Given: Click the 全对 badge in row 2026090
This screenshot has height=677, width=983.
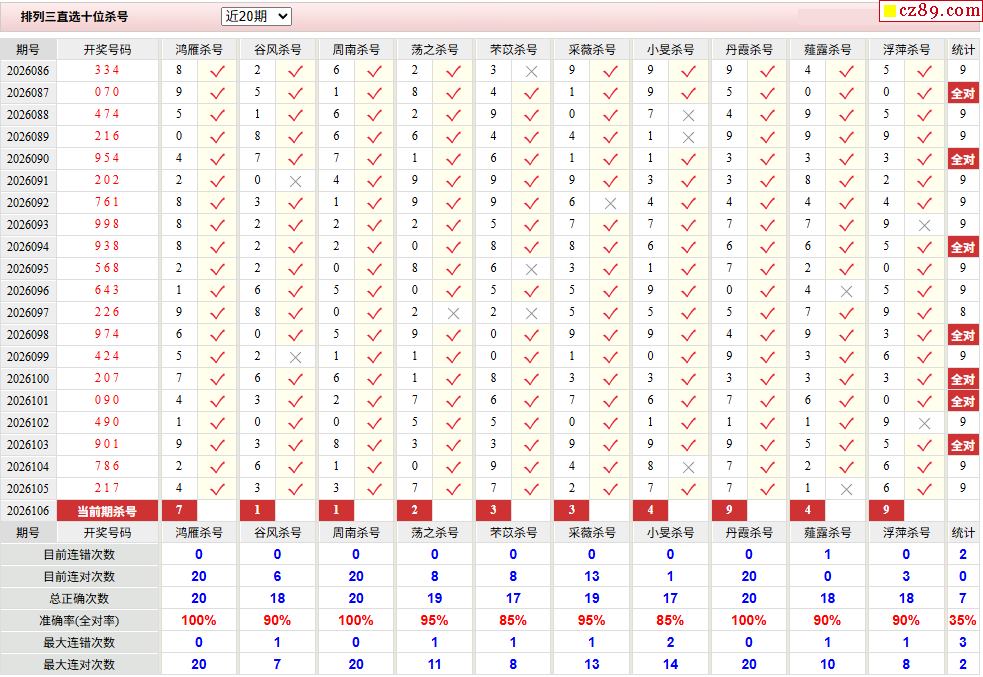Looking at the screenshot, I should point(962,159).
